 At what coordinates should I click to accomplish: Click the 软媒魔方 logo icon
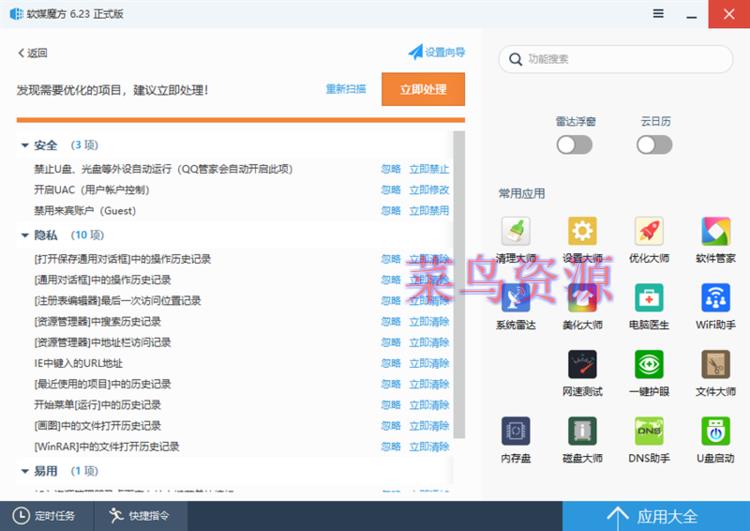(x=16, y=14)
